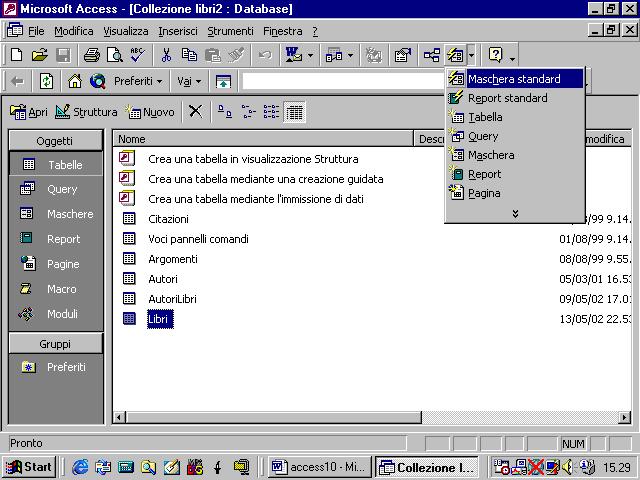
Task: Delete the selected object with the X icon
Action: [x=196, y=111]
